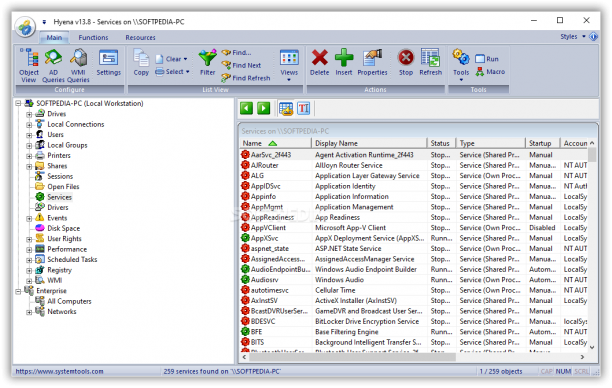Select the BDESVC service row

tap(413, 321)
